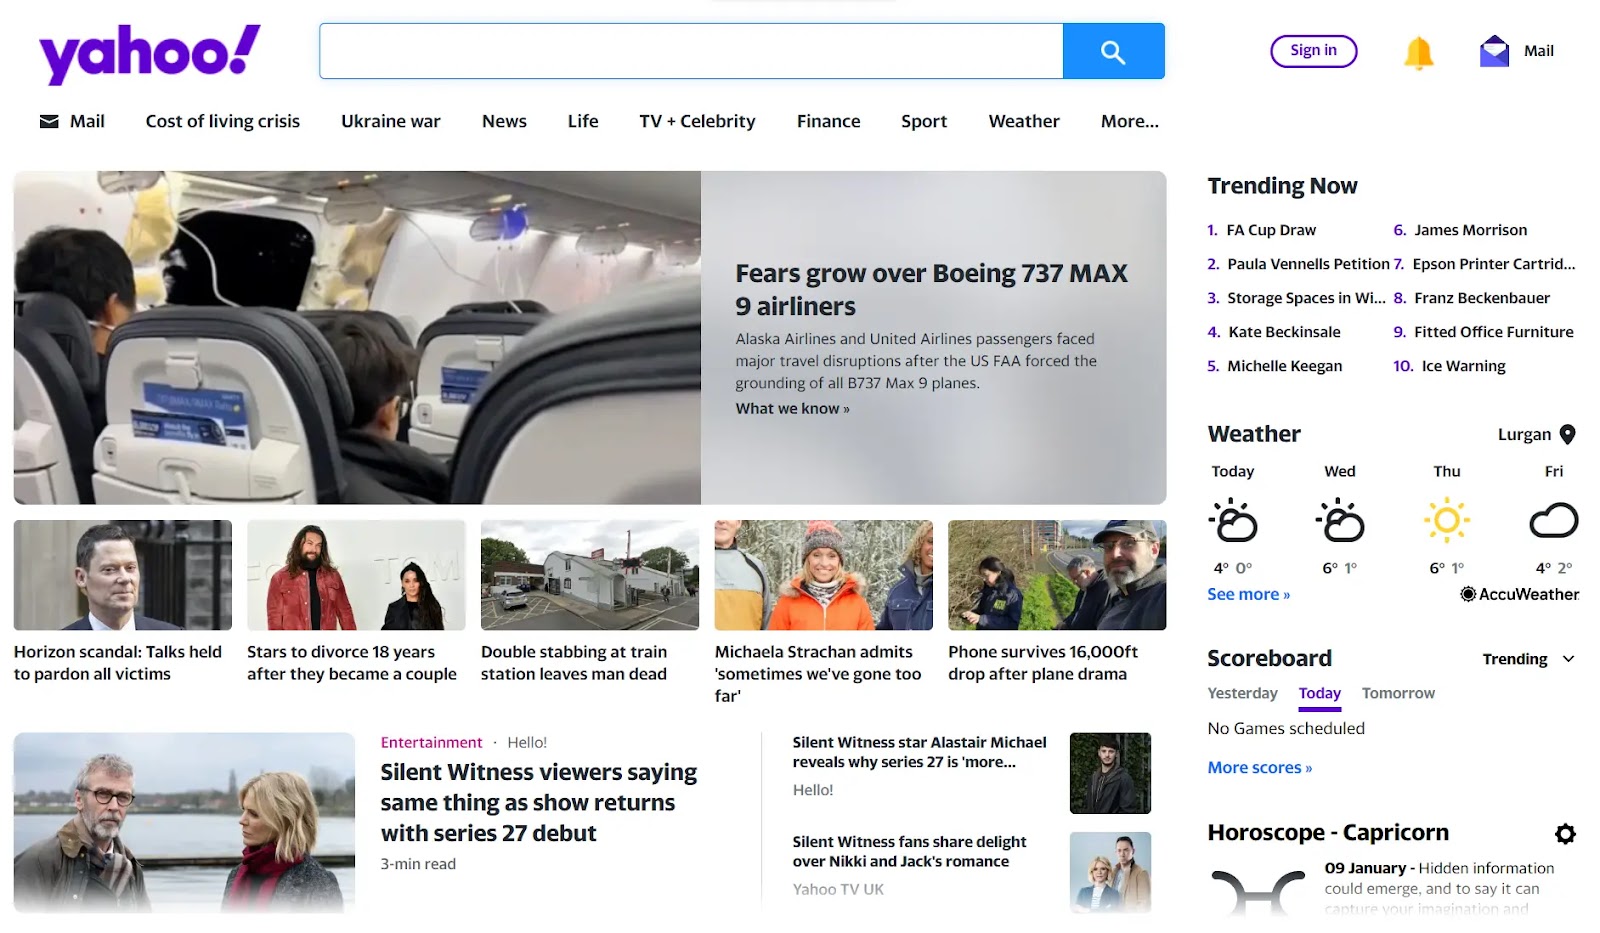Open trending topic Franz Beckenbauer
1600x933 pixels.
[1482, 298]
